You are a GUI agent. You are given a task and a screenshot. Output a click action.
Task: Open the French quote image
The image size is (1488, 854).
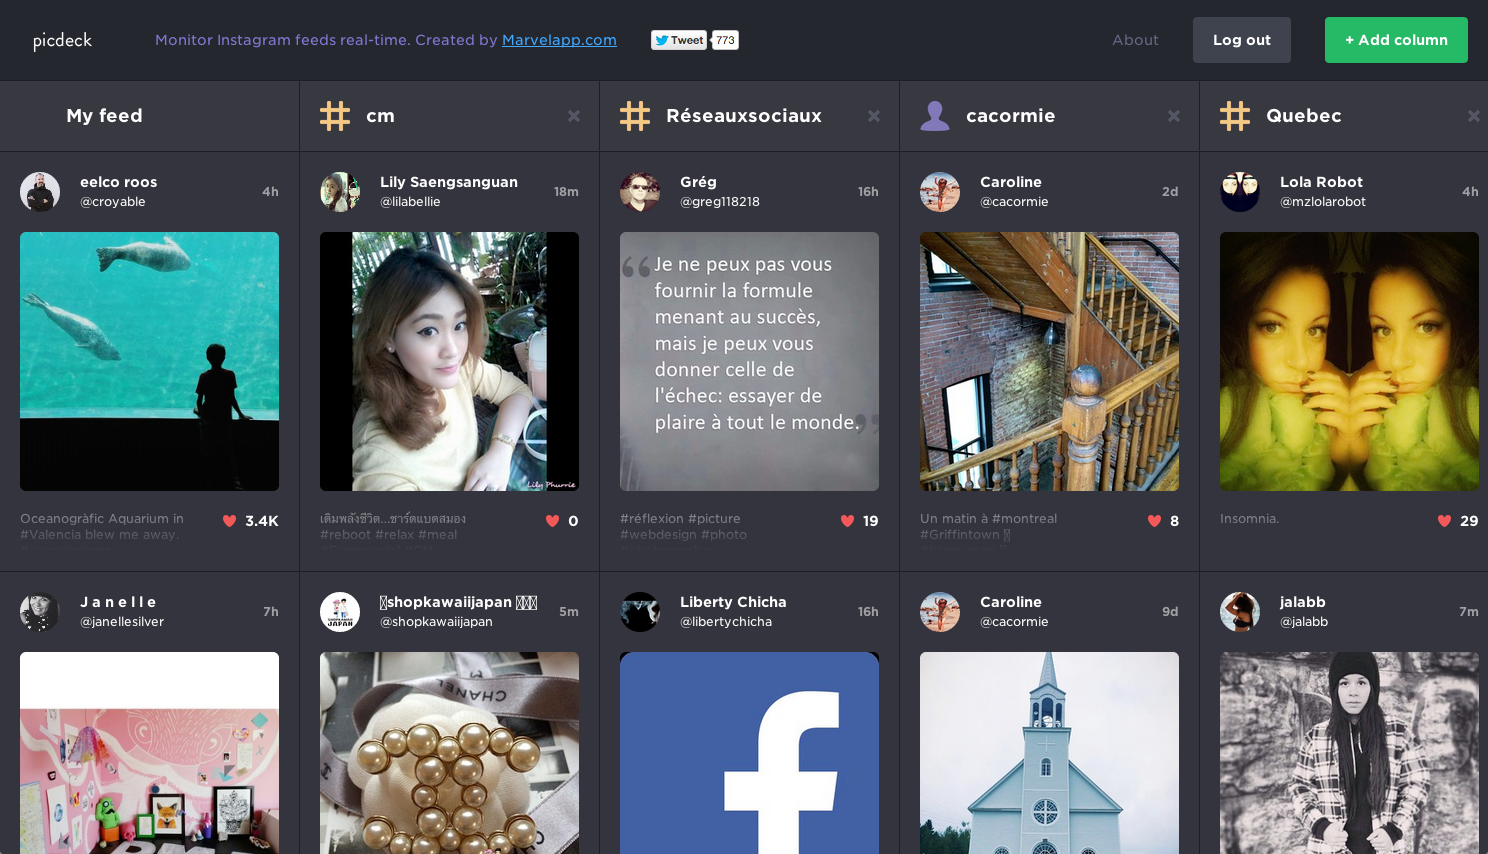click(x=749, y=361)
